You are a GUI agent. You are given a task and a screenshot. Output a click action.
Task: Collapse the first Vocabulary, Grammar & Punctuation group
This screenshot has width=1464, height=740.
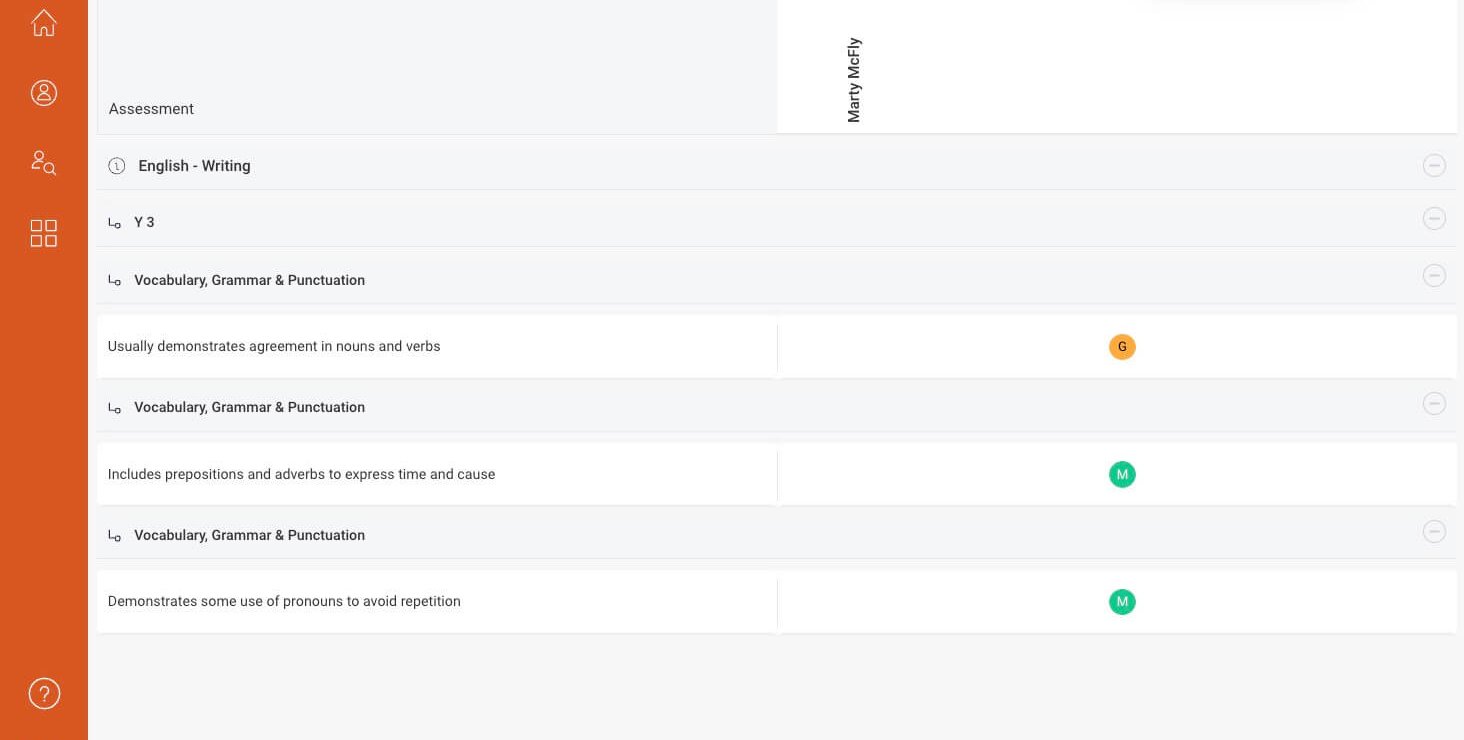(x=1434, y=275)
